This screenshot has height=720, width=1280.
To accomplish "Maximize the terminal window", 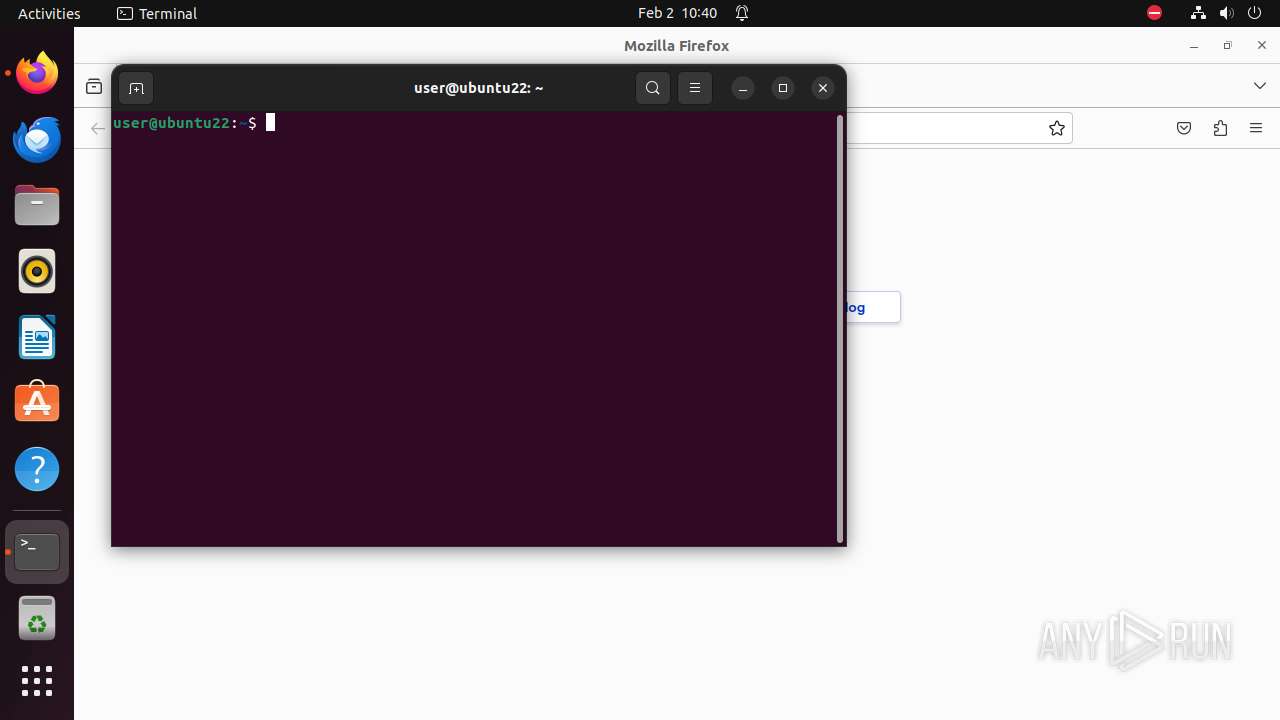I will coord(783,88).
